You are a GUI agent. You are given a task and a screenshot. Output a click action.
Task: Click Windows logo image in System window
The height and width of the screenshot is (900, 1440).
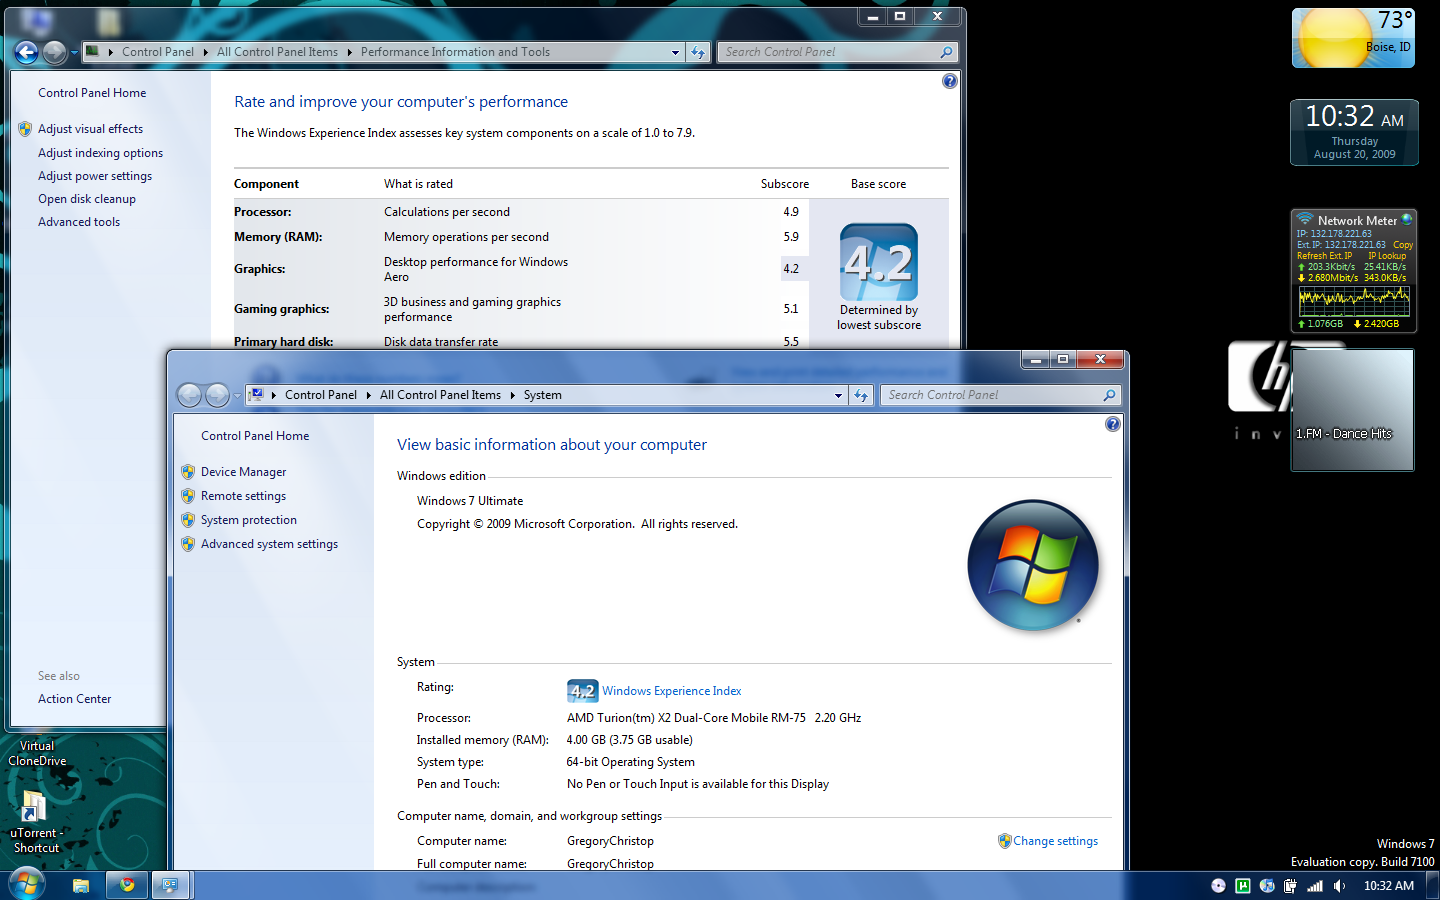click(x=1033, y=565)
